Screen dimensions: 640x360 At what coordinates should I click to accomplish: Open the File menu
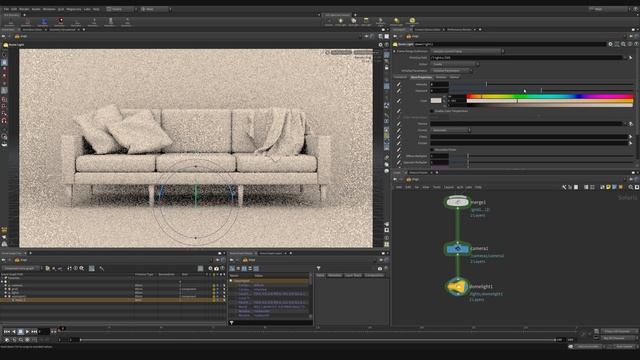point(6,9)
